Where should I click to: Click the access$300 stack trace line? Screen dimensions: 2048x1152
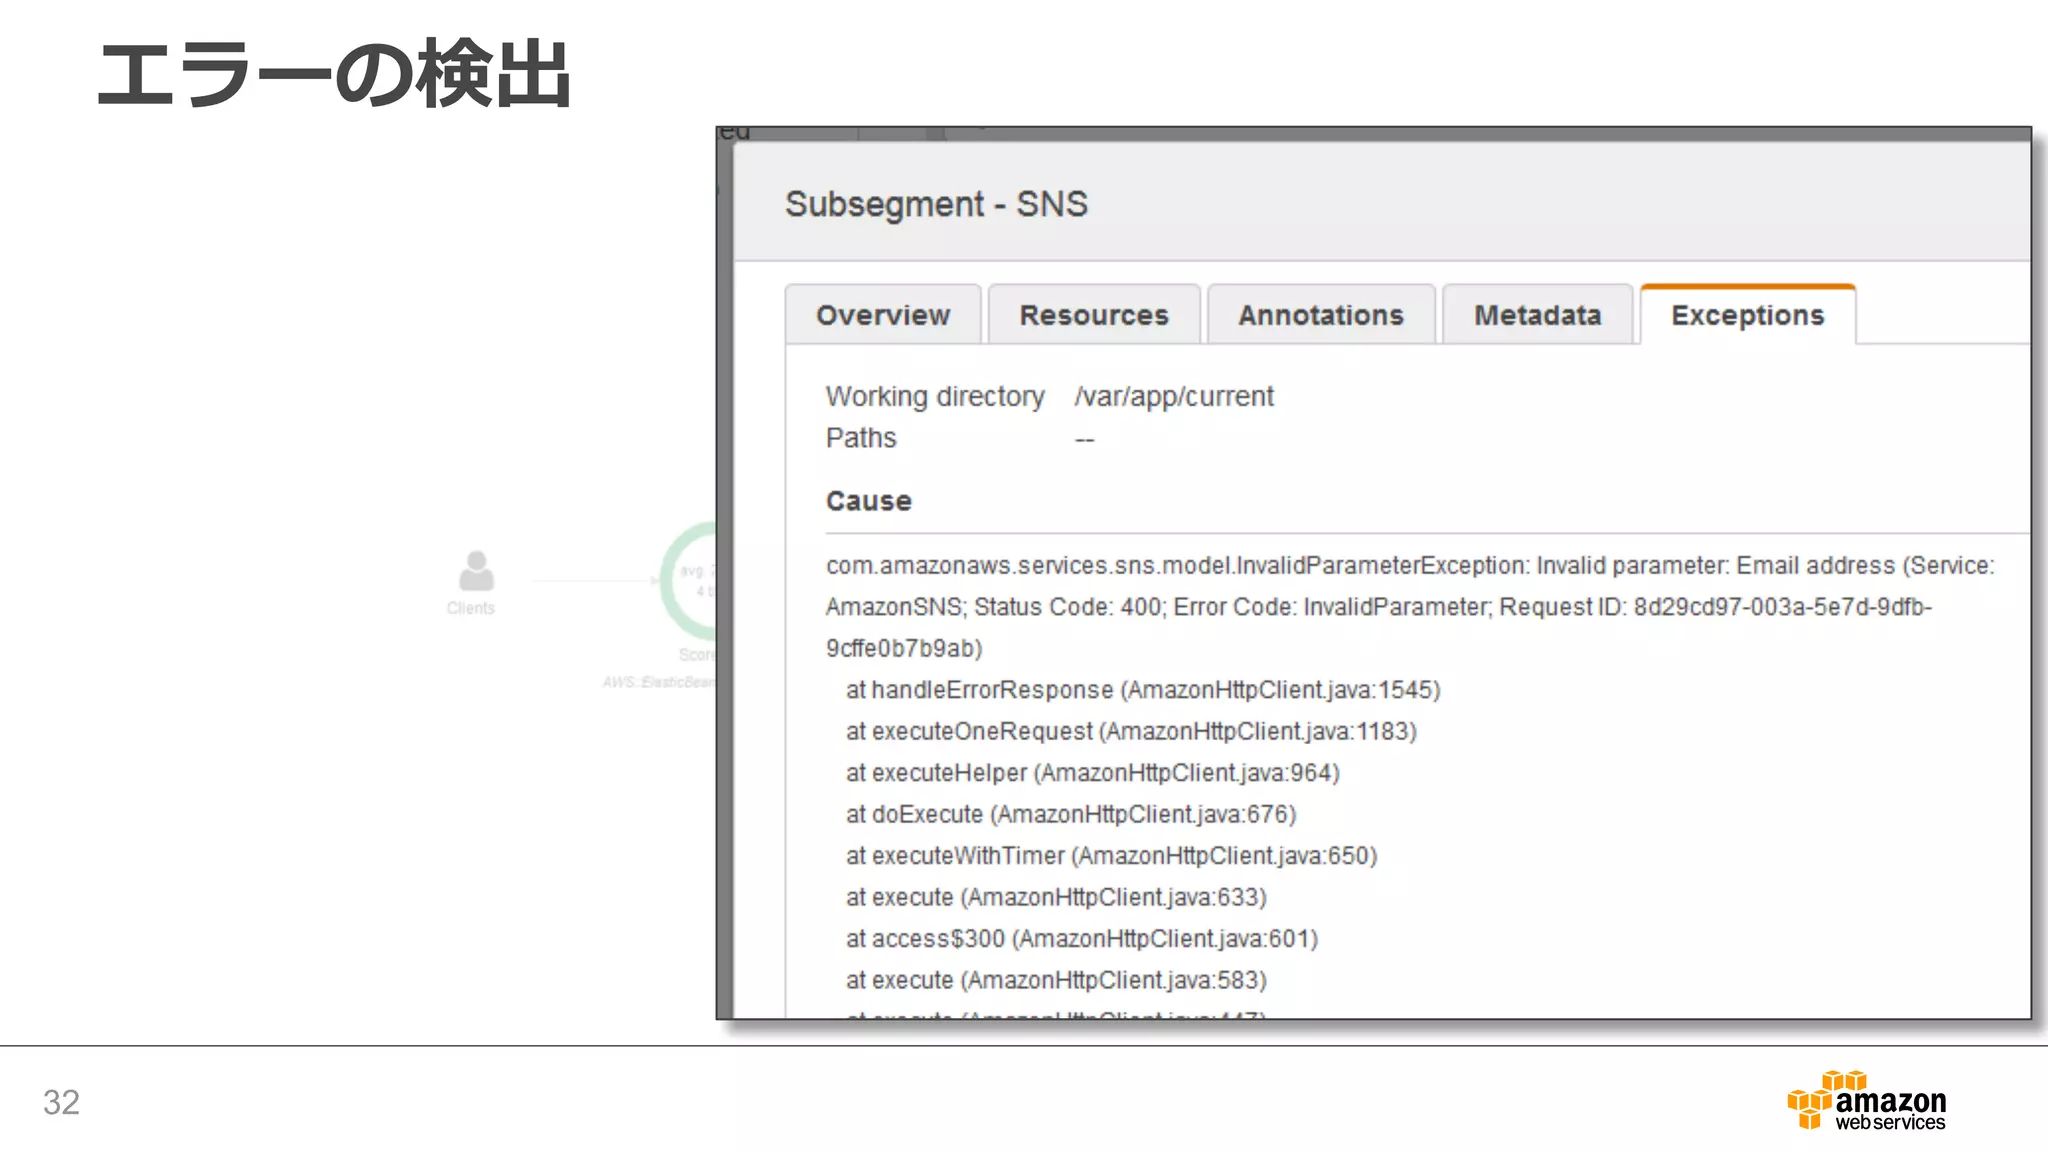tap(1082, 939)
